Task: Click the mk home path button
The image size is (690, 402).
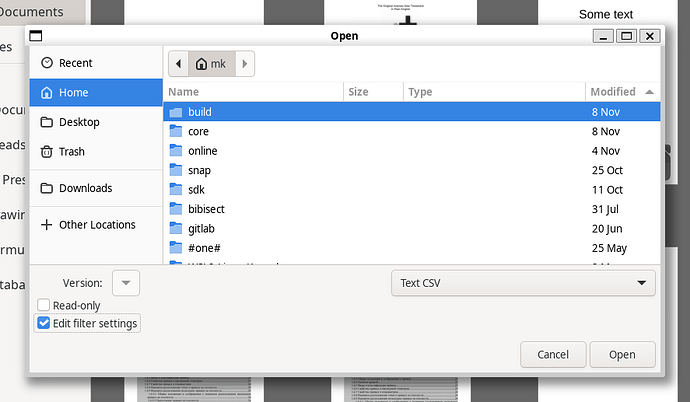Action: pyautogui.click(x=211, y=64)
